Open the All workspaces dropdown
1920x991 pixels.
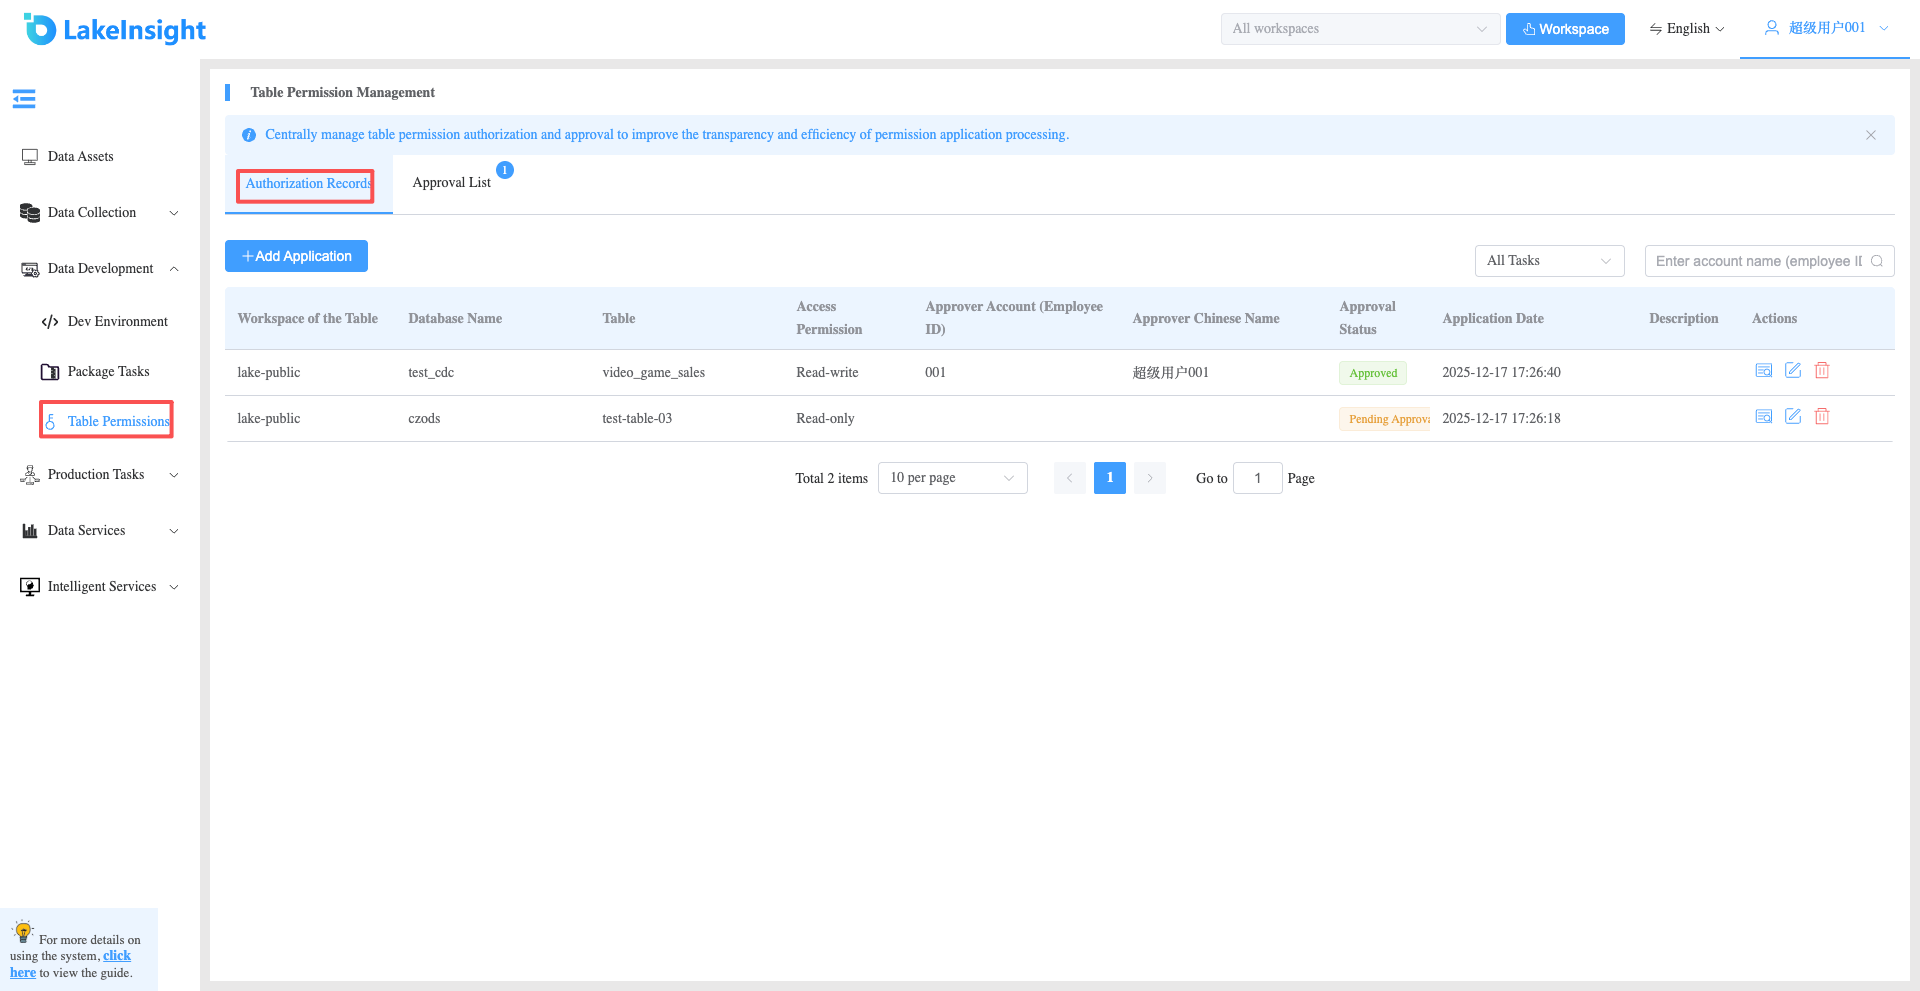coord(1360,29)
